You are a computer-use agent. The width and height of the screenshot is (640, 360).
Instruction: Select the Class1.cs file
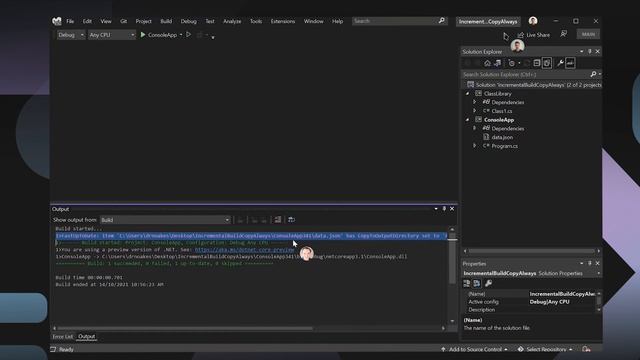[502, 111]
